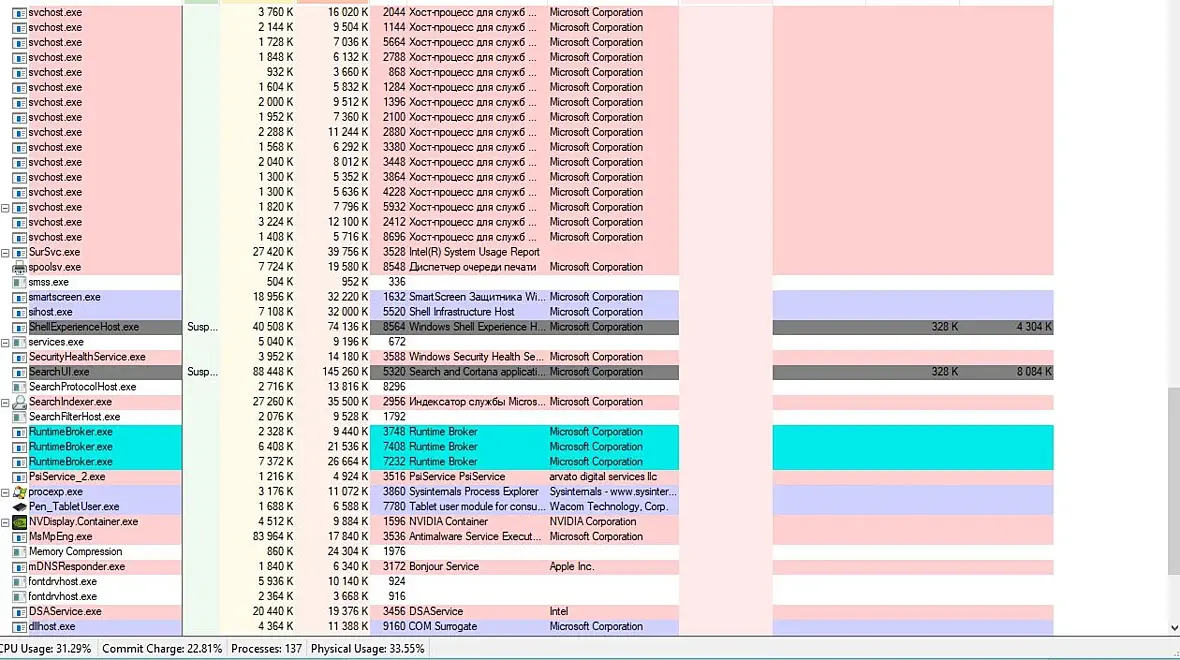Collapse the NVDisplay.Container.exe tree node
The image size is (1180, 660).
[5, 522]
